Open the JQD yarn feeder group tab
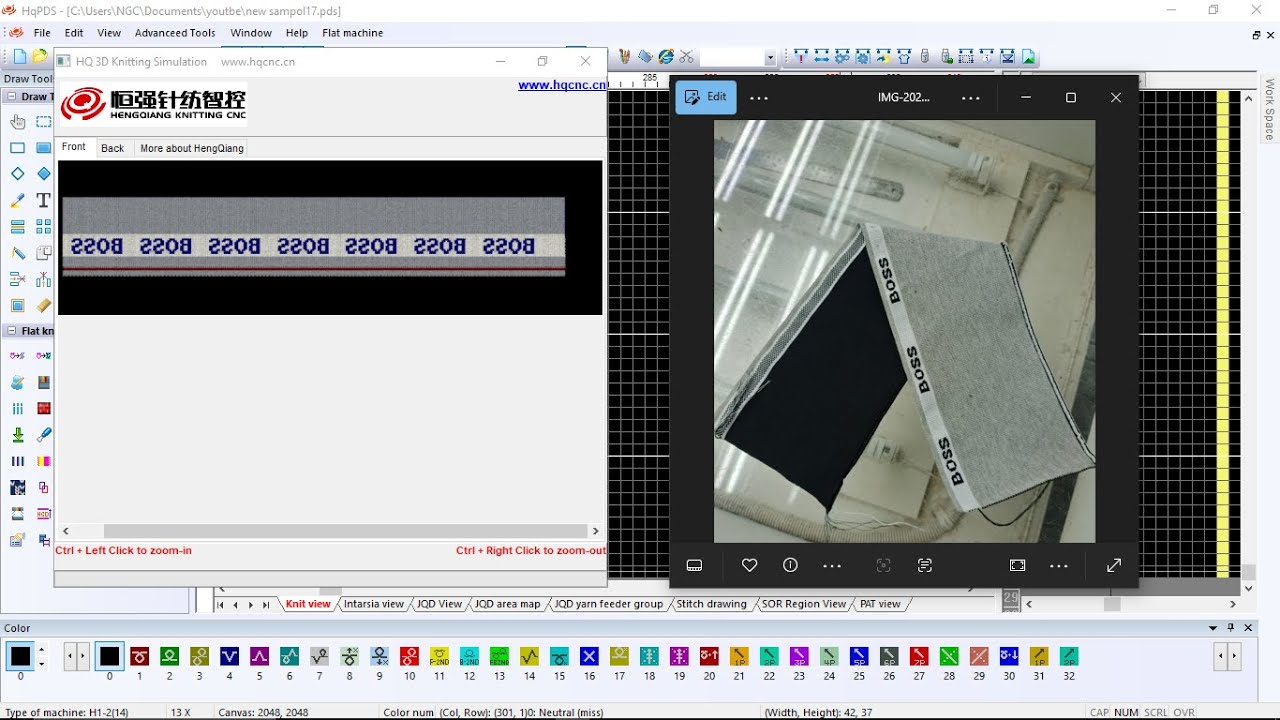 point(609,604)
